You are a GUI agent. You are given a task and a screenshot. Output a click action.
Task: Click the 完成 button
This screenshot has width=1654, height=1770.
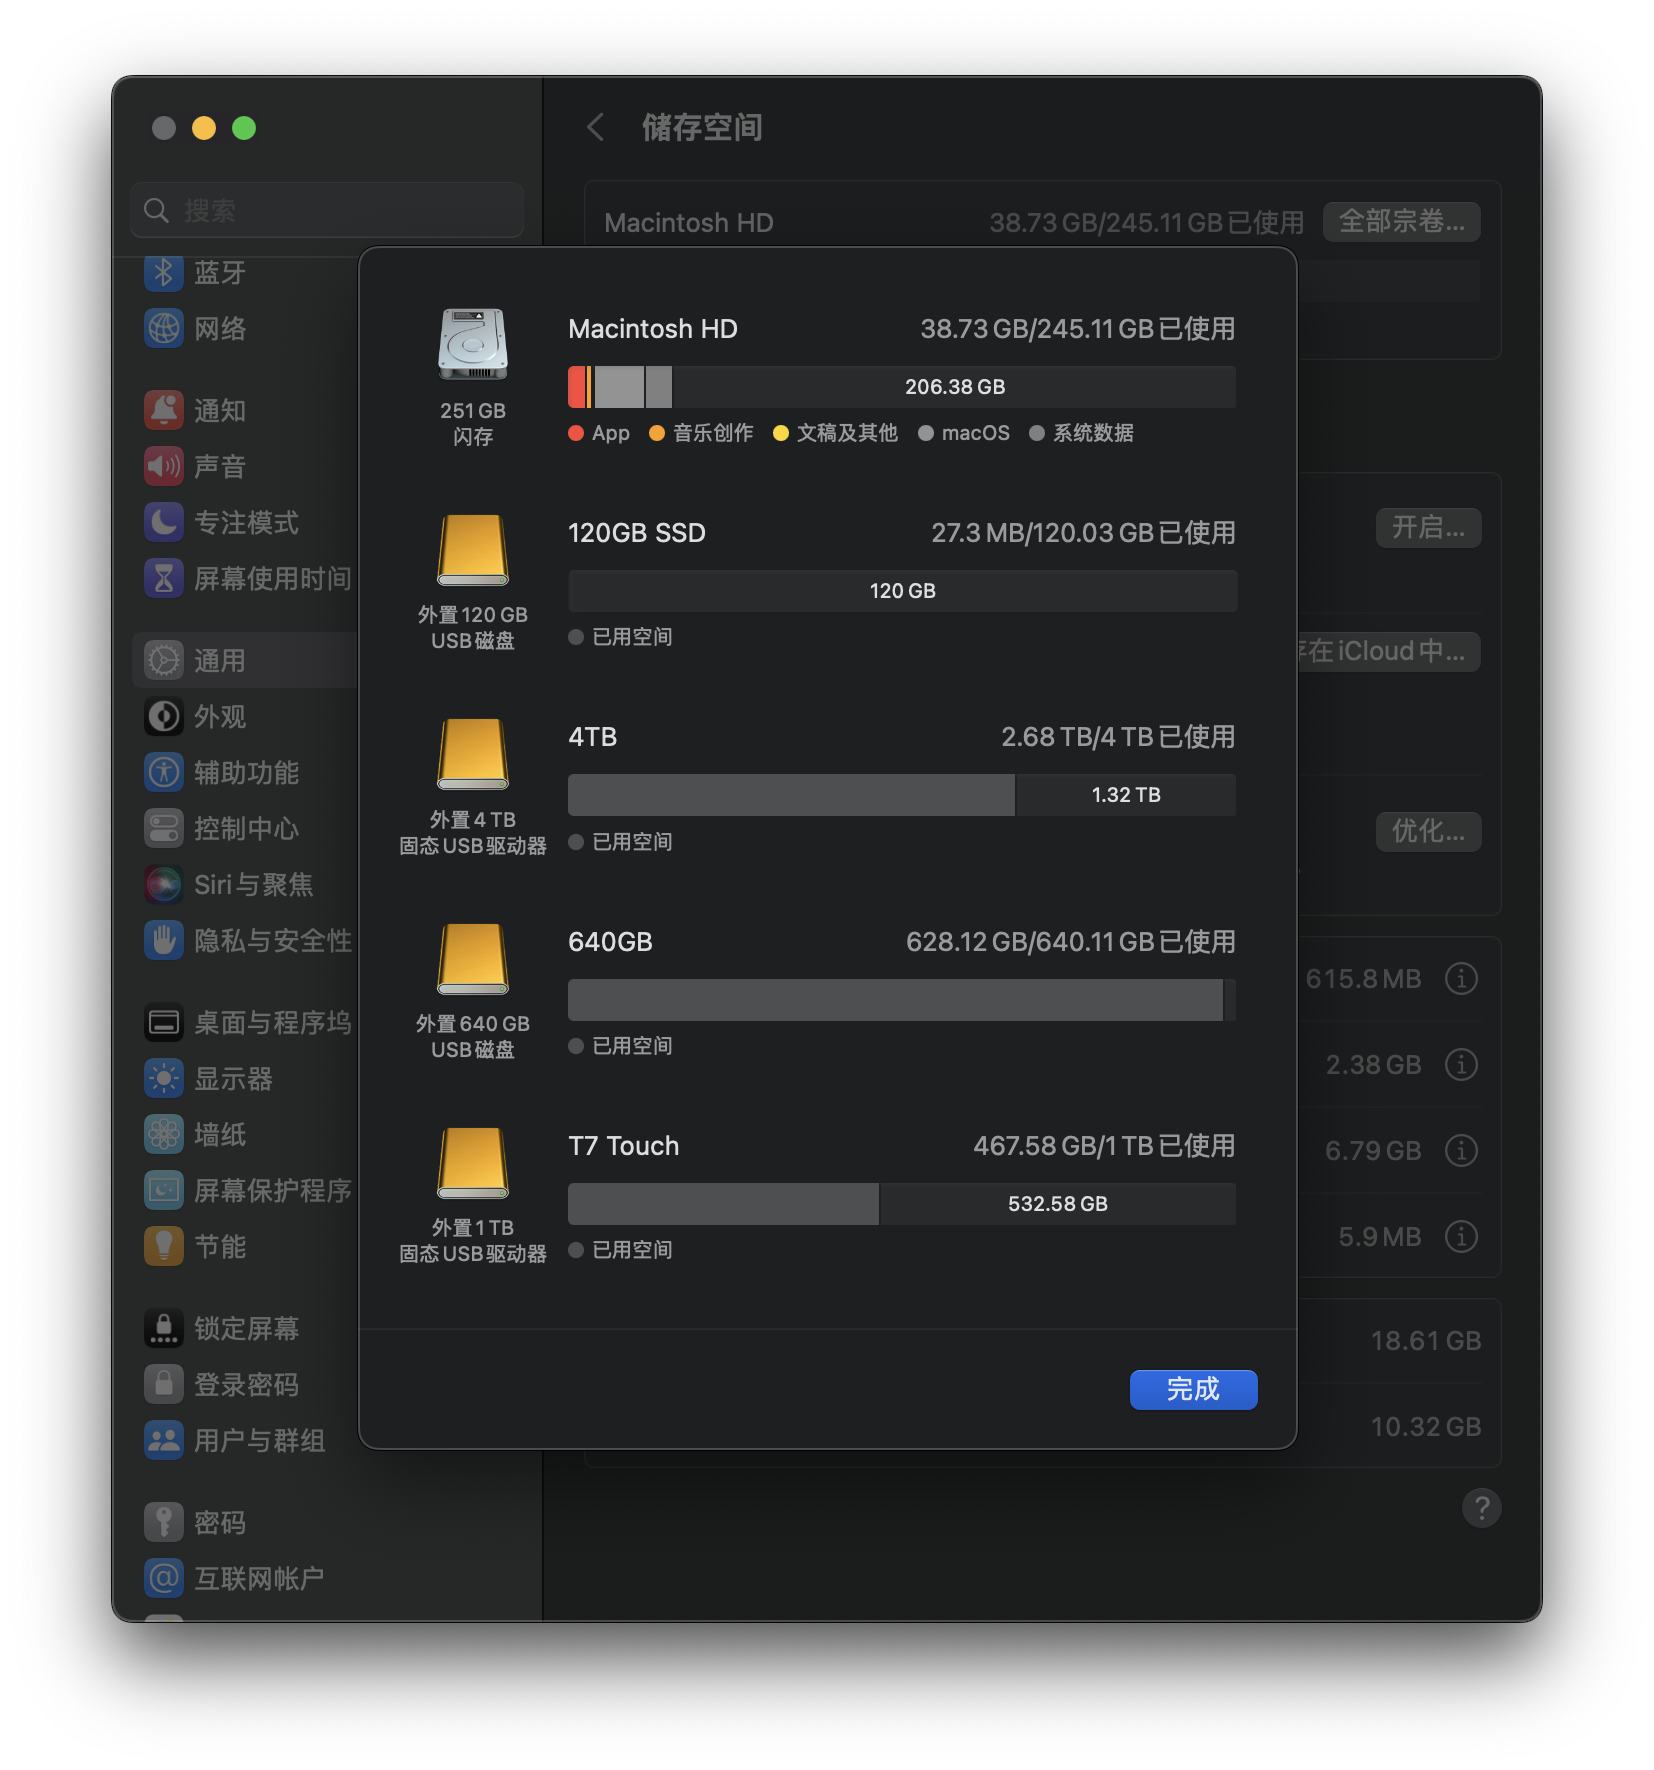[1193, 1389]
